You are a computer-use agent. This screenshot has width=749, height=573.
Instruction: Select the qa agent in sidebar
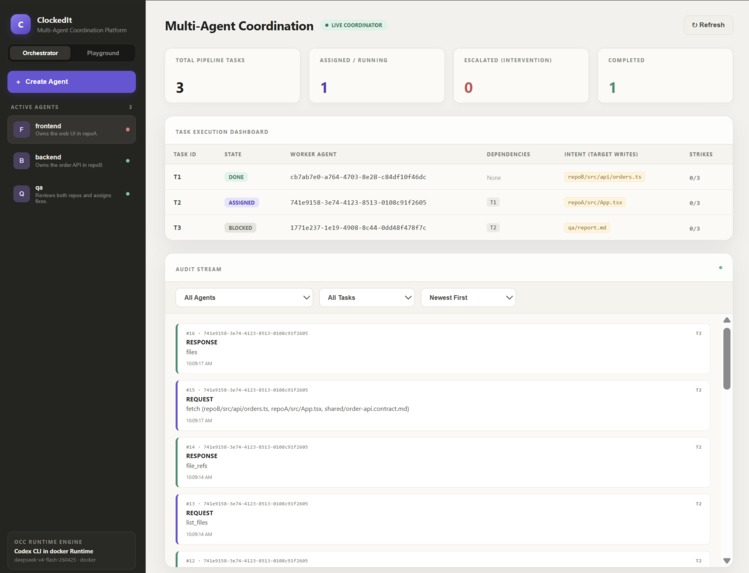72,194
